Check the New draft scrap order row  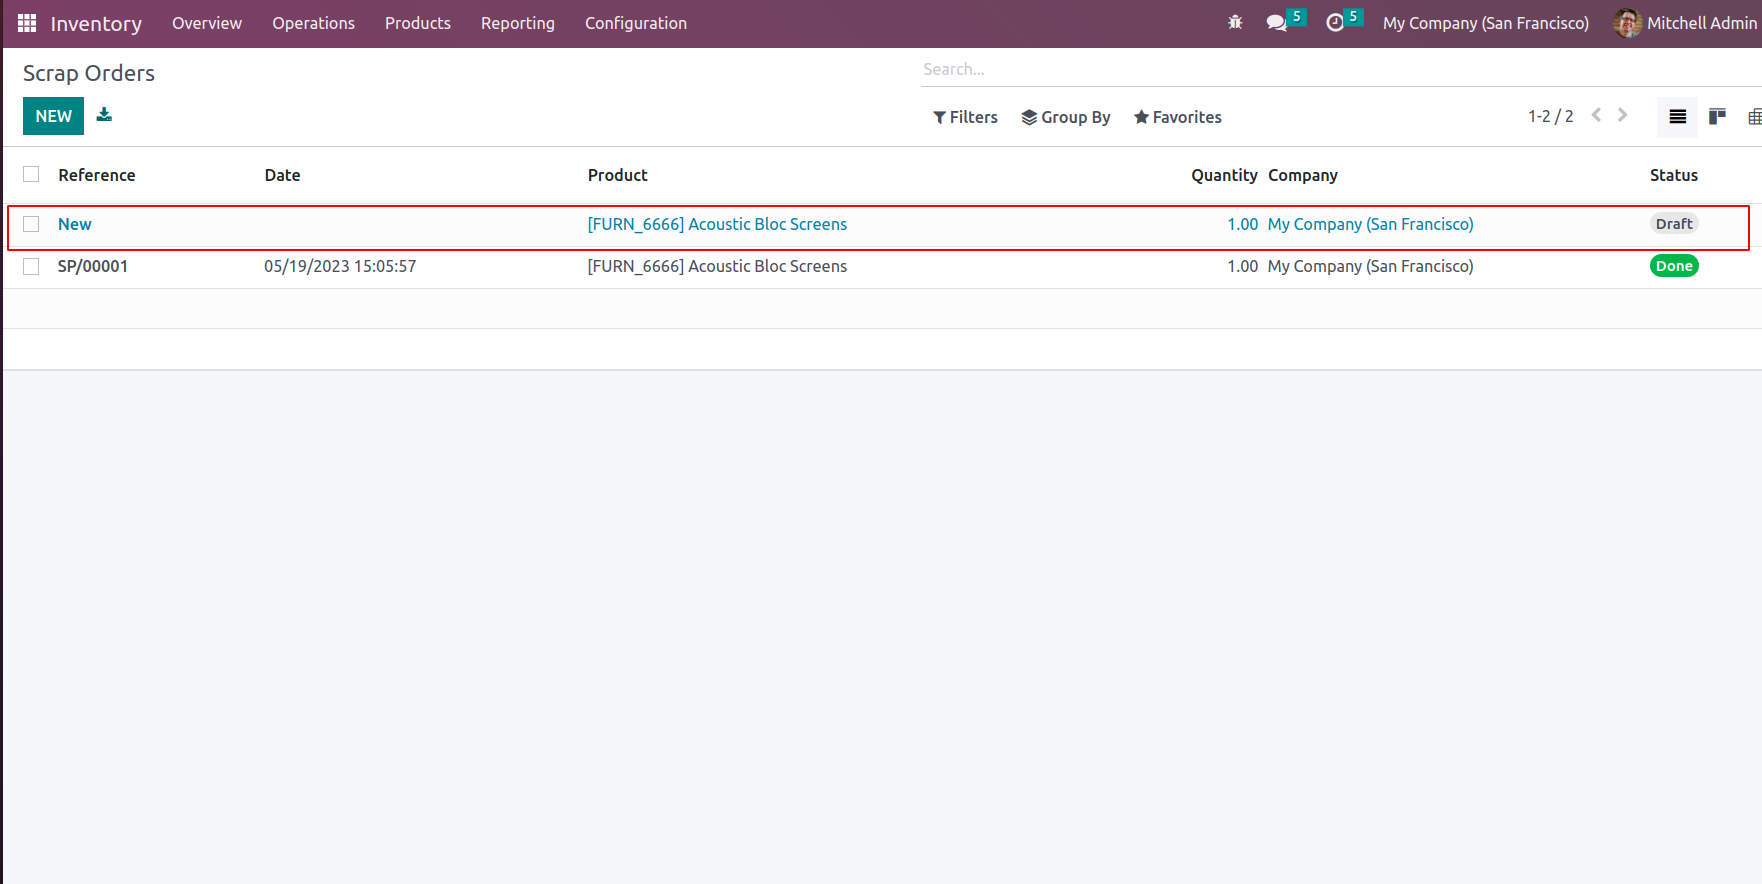pyautogui.click(x=31, y=224)
